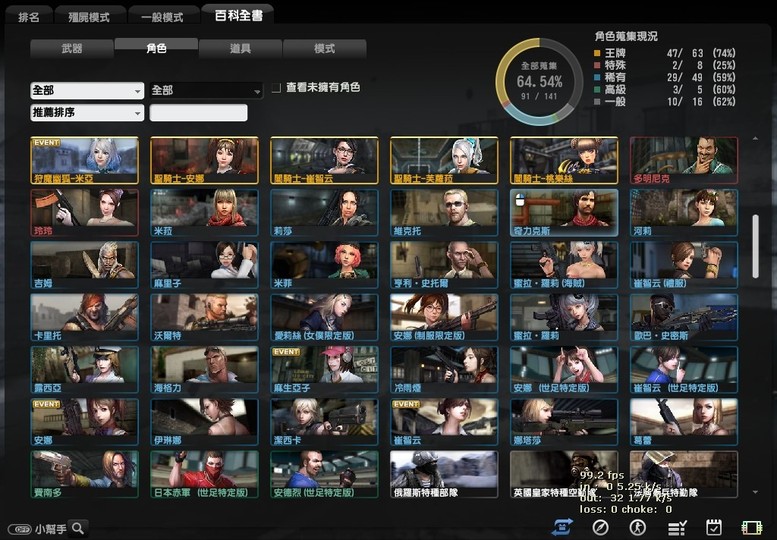Open the 闇騎士-格樂絲 character card
Image resolution: width=777 pixels, height=540 pixels.
pyautogui.click(x=564, y=161)
